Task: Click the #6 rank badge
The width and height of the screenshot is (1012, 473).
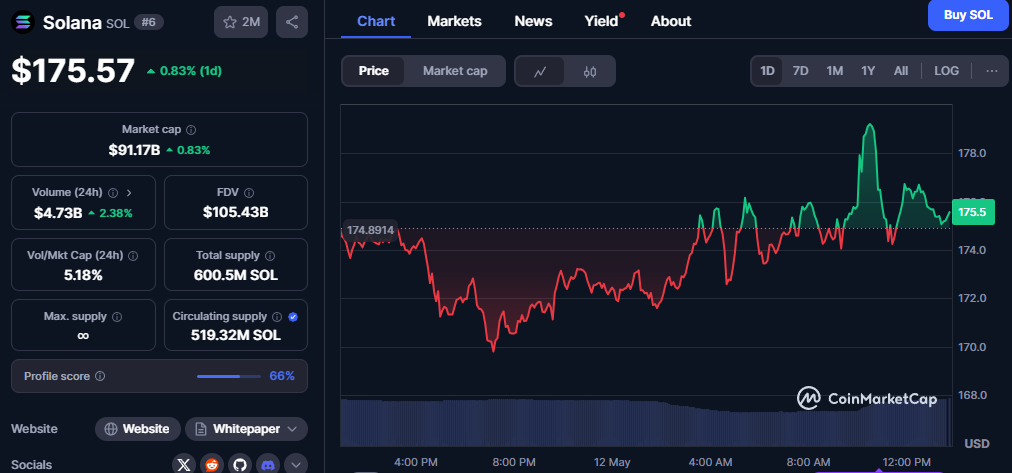Action: (x=149, y=23)
